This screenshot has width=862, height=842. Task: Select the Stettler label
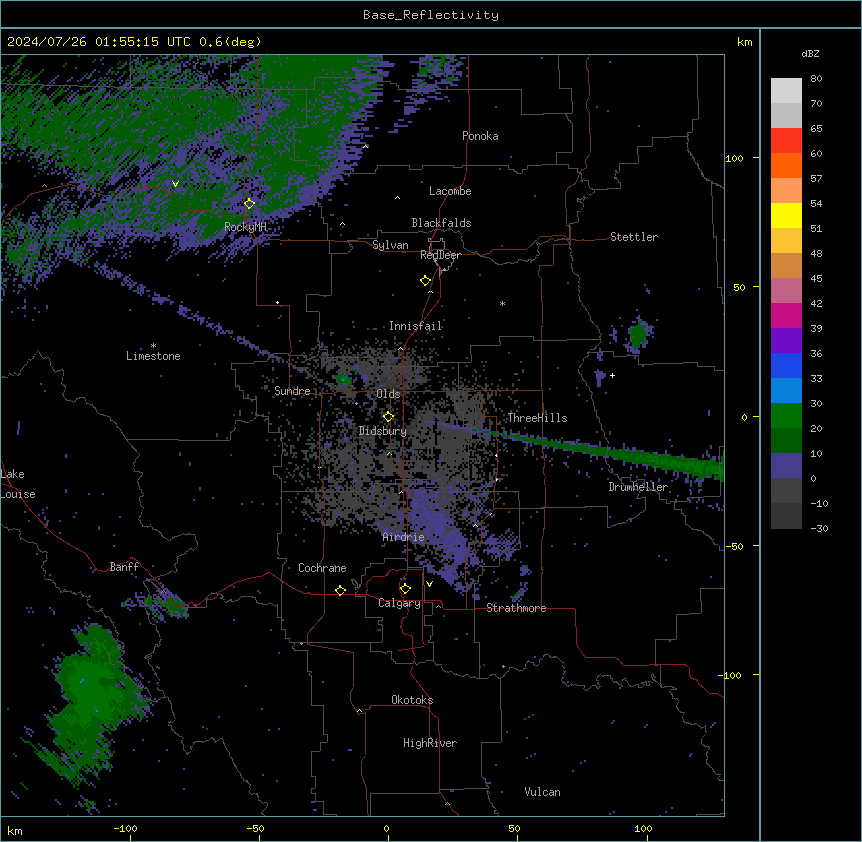[x=634, y=237]
